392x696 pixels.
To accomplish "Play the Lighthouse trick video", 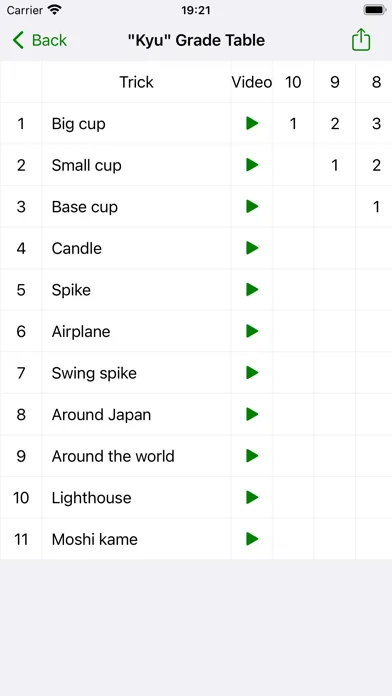I will 252,498.
